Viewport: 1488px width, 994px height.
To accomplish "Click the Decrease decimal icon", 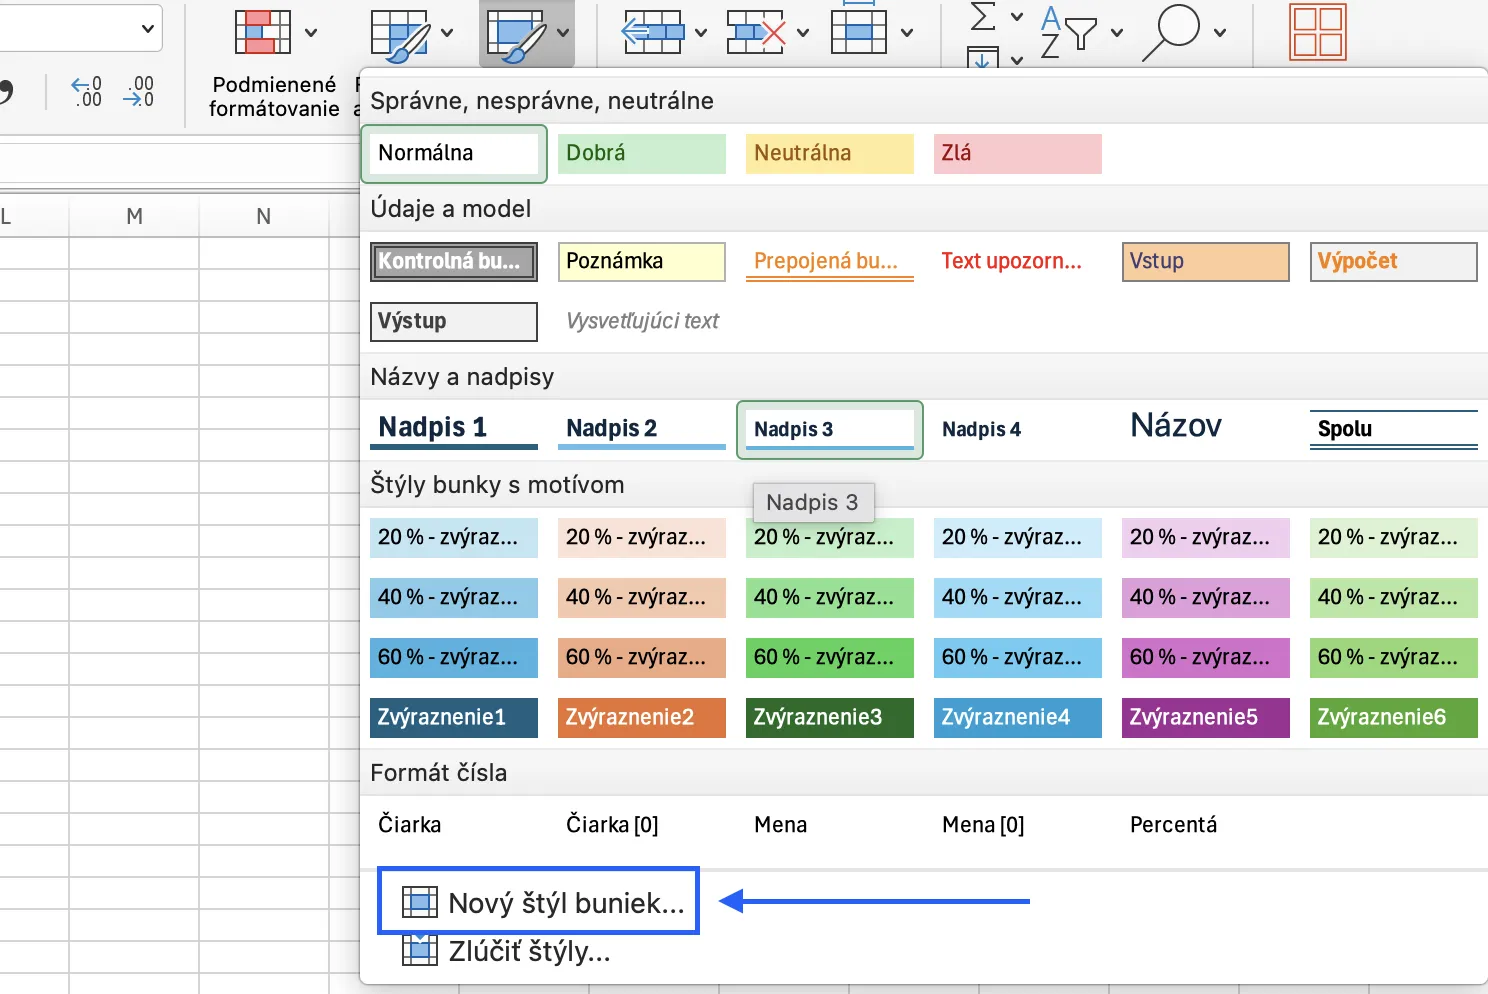I will click(x=139, y=92).
